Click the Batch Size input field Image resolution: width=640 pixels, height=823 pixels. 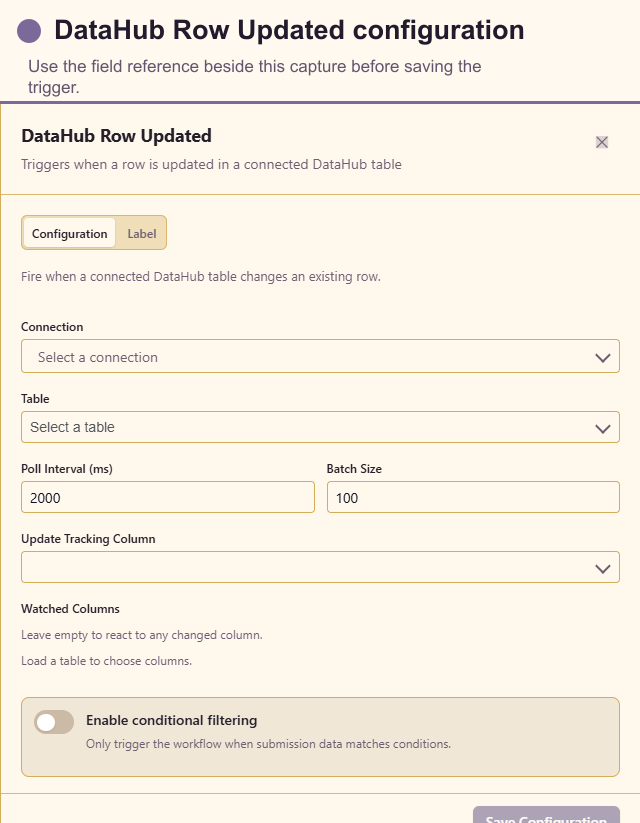coord(473,497)
